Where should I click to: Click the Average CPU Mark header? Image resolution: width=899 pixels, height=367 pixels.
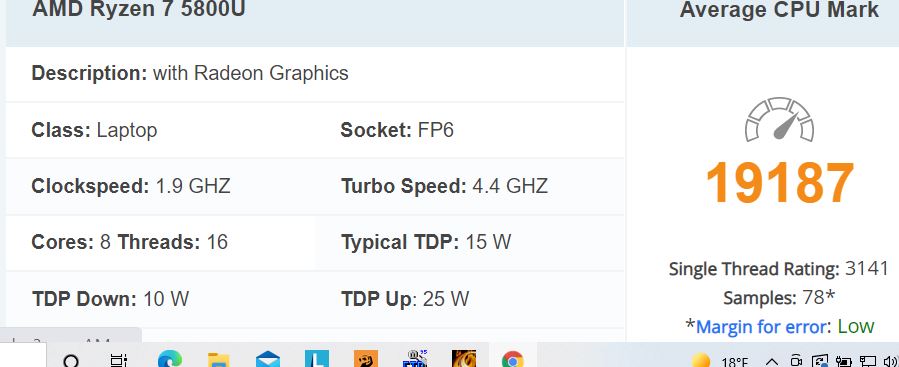click(779, 10)
